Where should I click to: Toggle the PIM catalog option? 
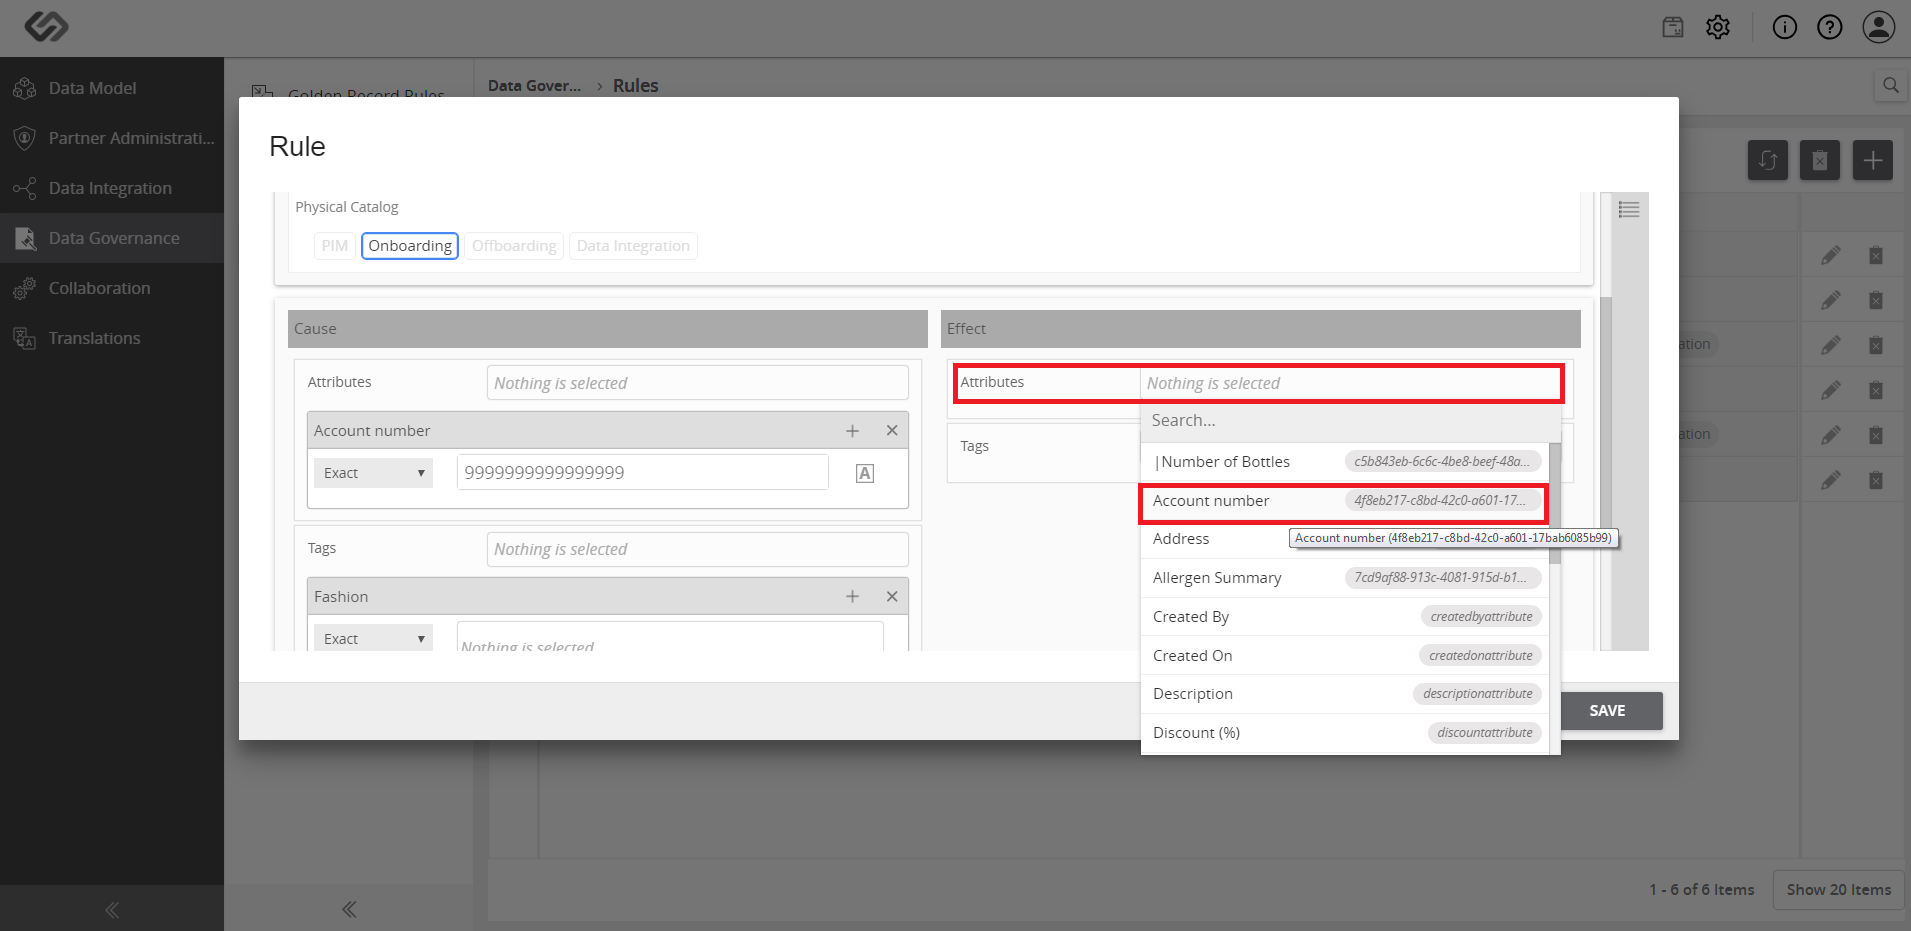(x=335, y=246)
